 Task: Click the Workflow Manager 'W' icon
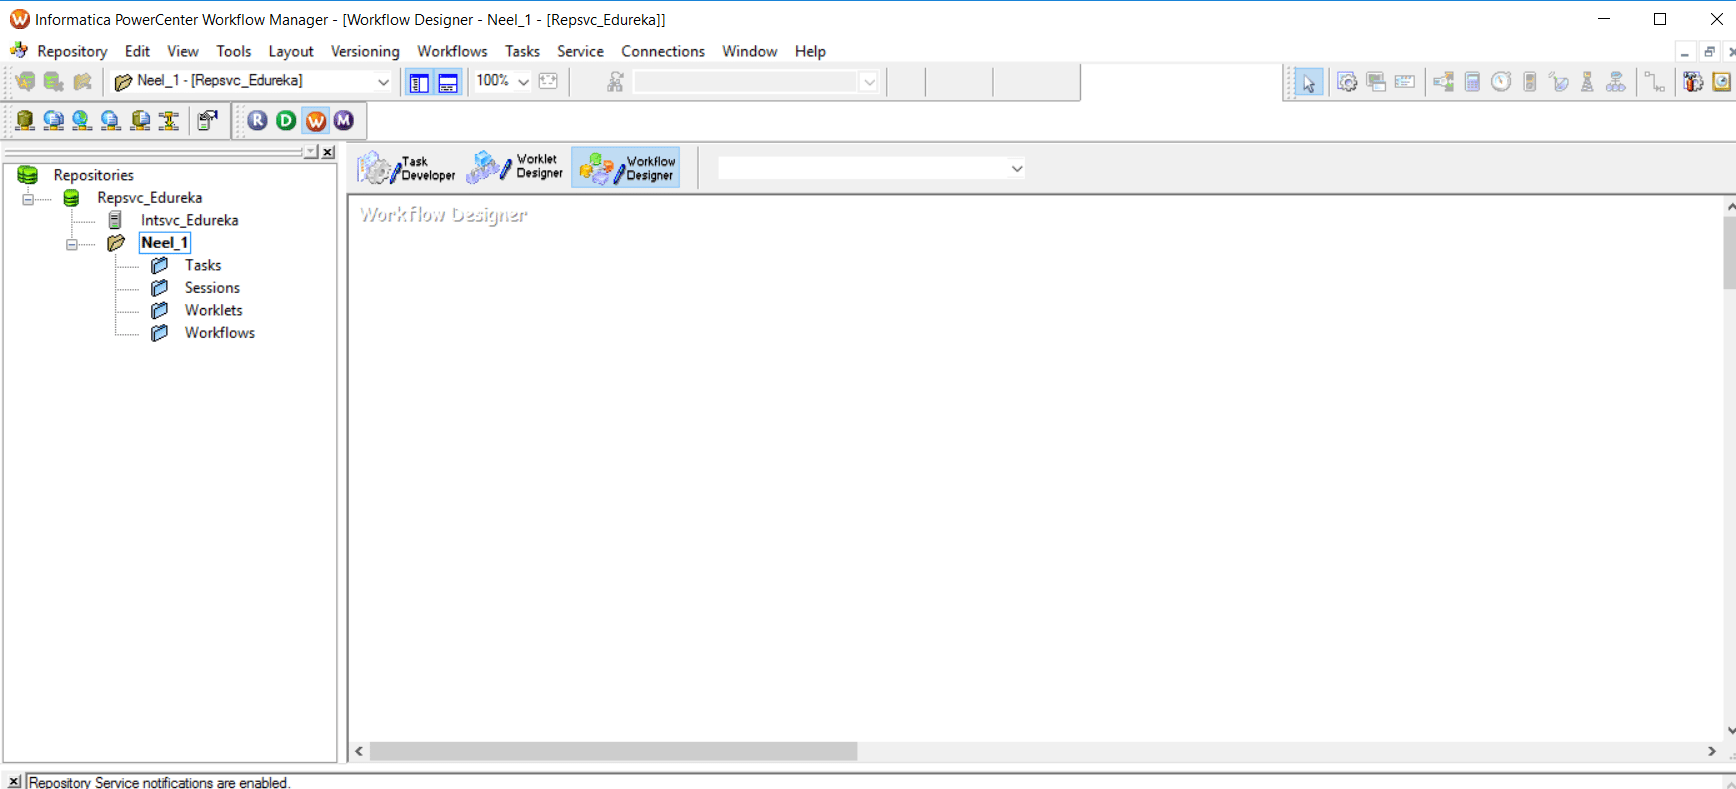pos(316,120)
